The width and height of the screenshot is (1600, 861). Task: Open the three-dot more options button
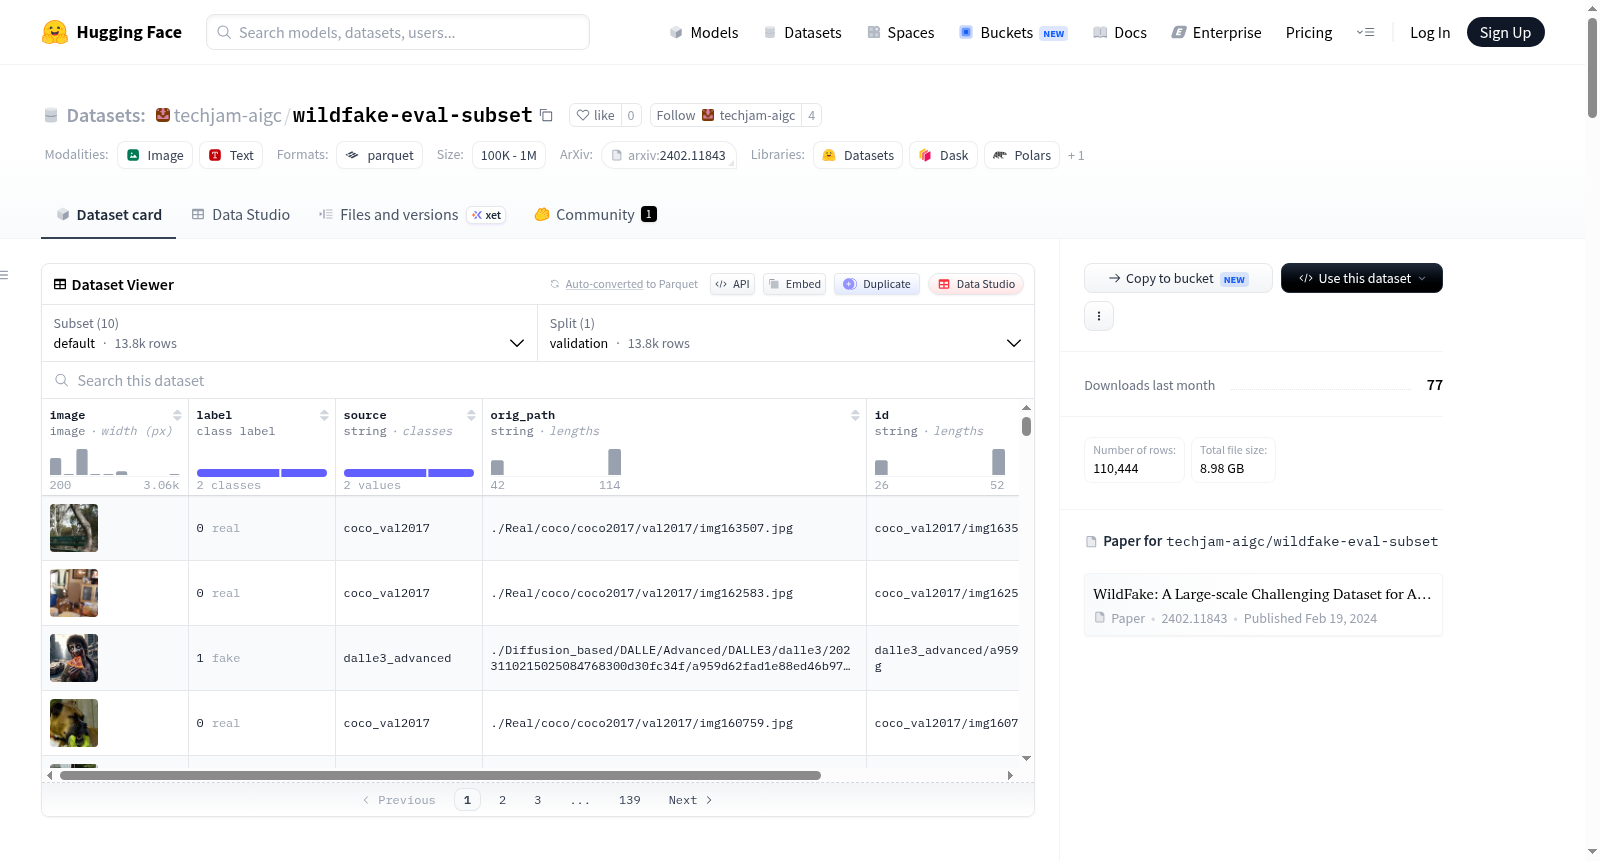coord(1099,316)
